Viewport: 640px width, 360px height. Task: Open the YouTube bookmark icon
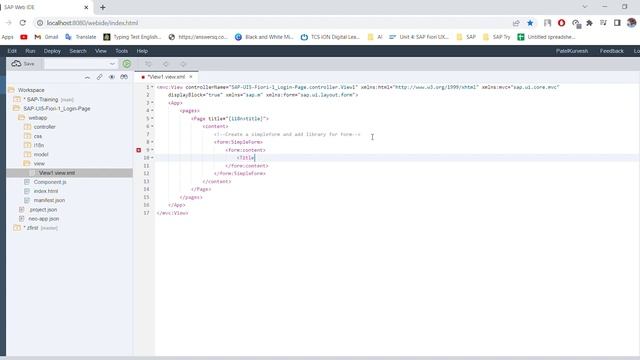click(x=24, y=37)
